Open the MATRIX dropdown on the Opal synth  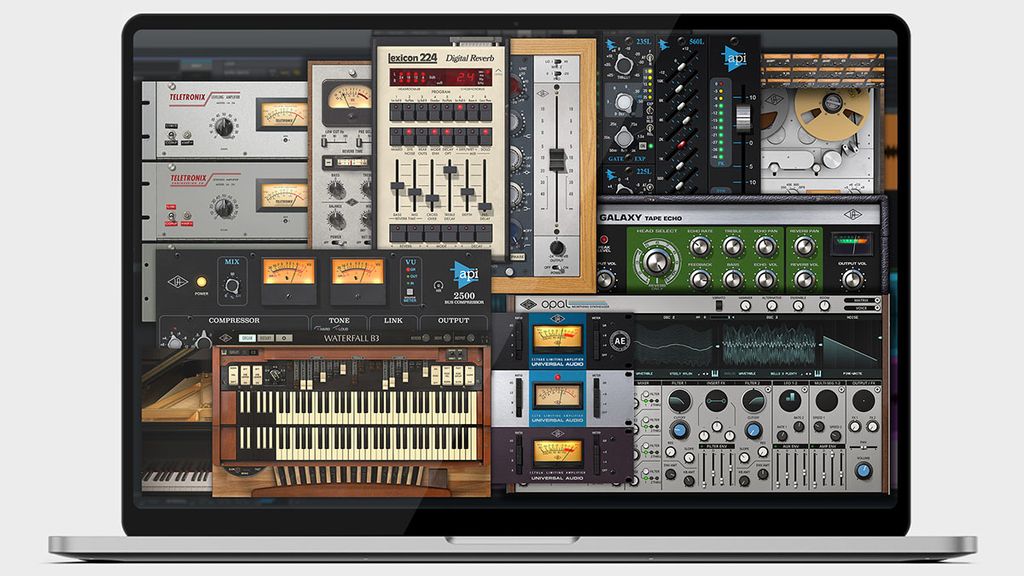861,301
